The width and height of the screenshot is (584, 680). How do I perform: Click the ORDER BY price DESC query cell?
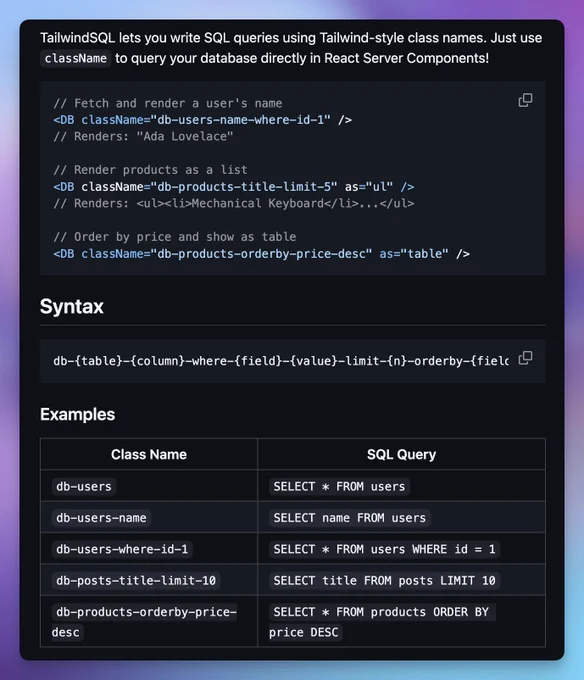(401, 621)
